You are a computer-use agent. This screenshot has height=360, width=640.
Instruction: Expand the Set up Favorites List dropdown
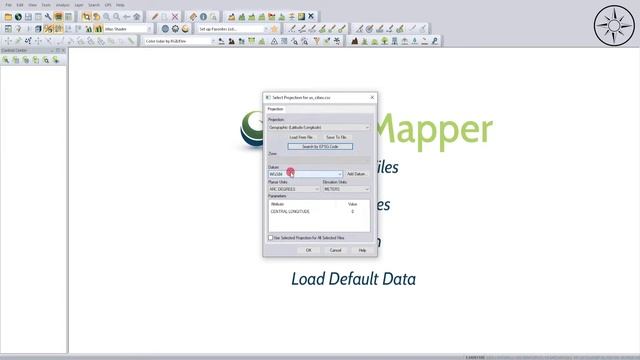(233, 29)
